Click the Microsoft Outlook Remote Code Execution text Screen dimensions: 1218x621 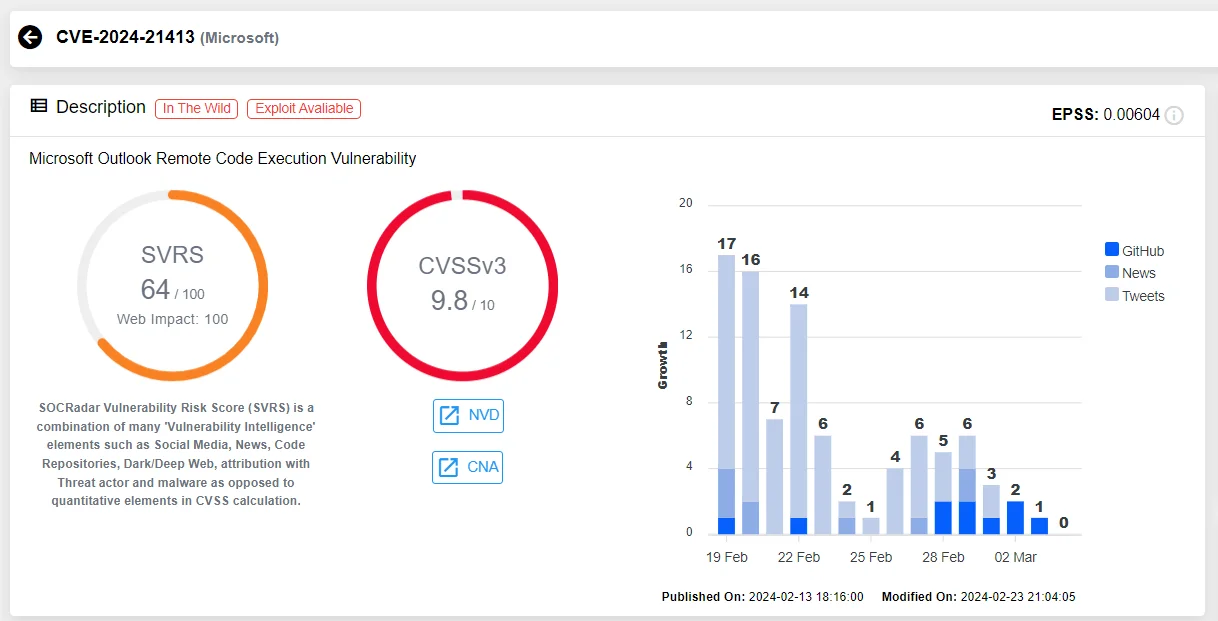(223, 158)
